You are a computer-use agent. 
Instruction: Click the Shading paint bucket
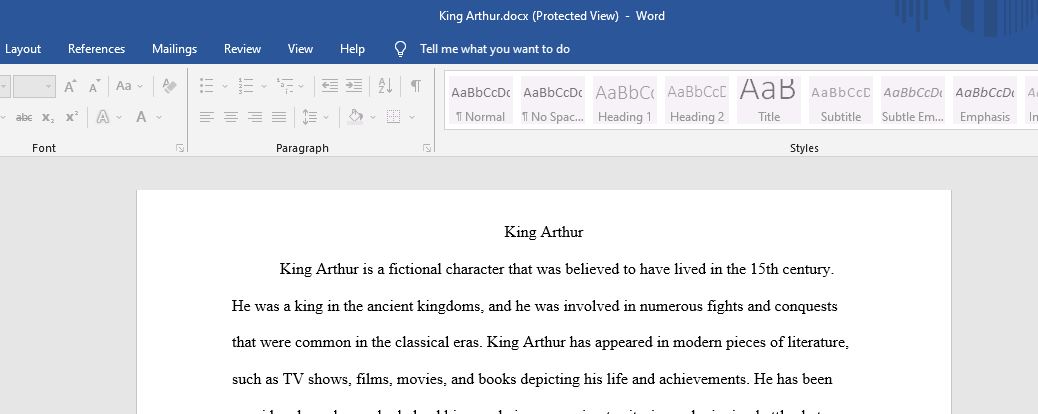pos(355,117)
